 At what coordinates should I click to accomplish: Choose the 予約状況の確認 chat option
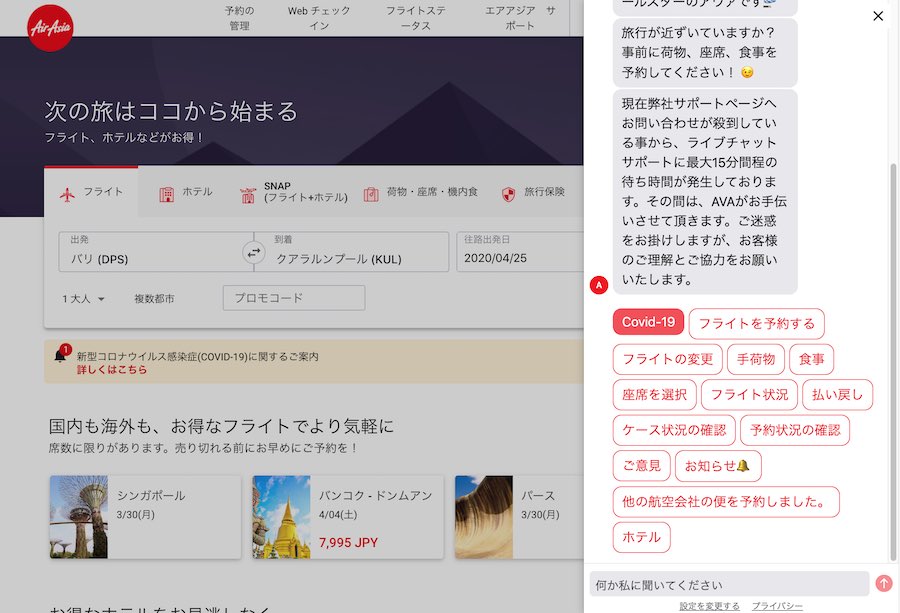(795, 430)
